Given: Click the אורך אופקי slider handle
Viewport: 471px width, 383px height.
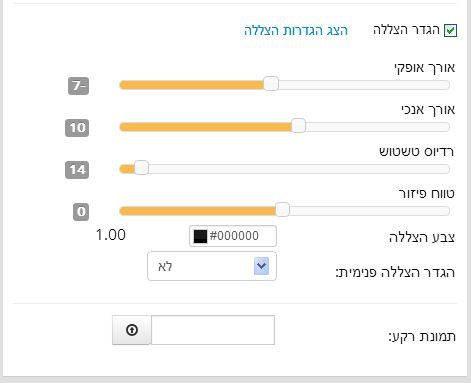Looking at the screenshot, I should tap(271, 84).
